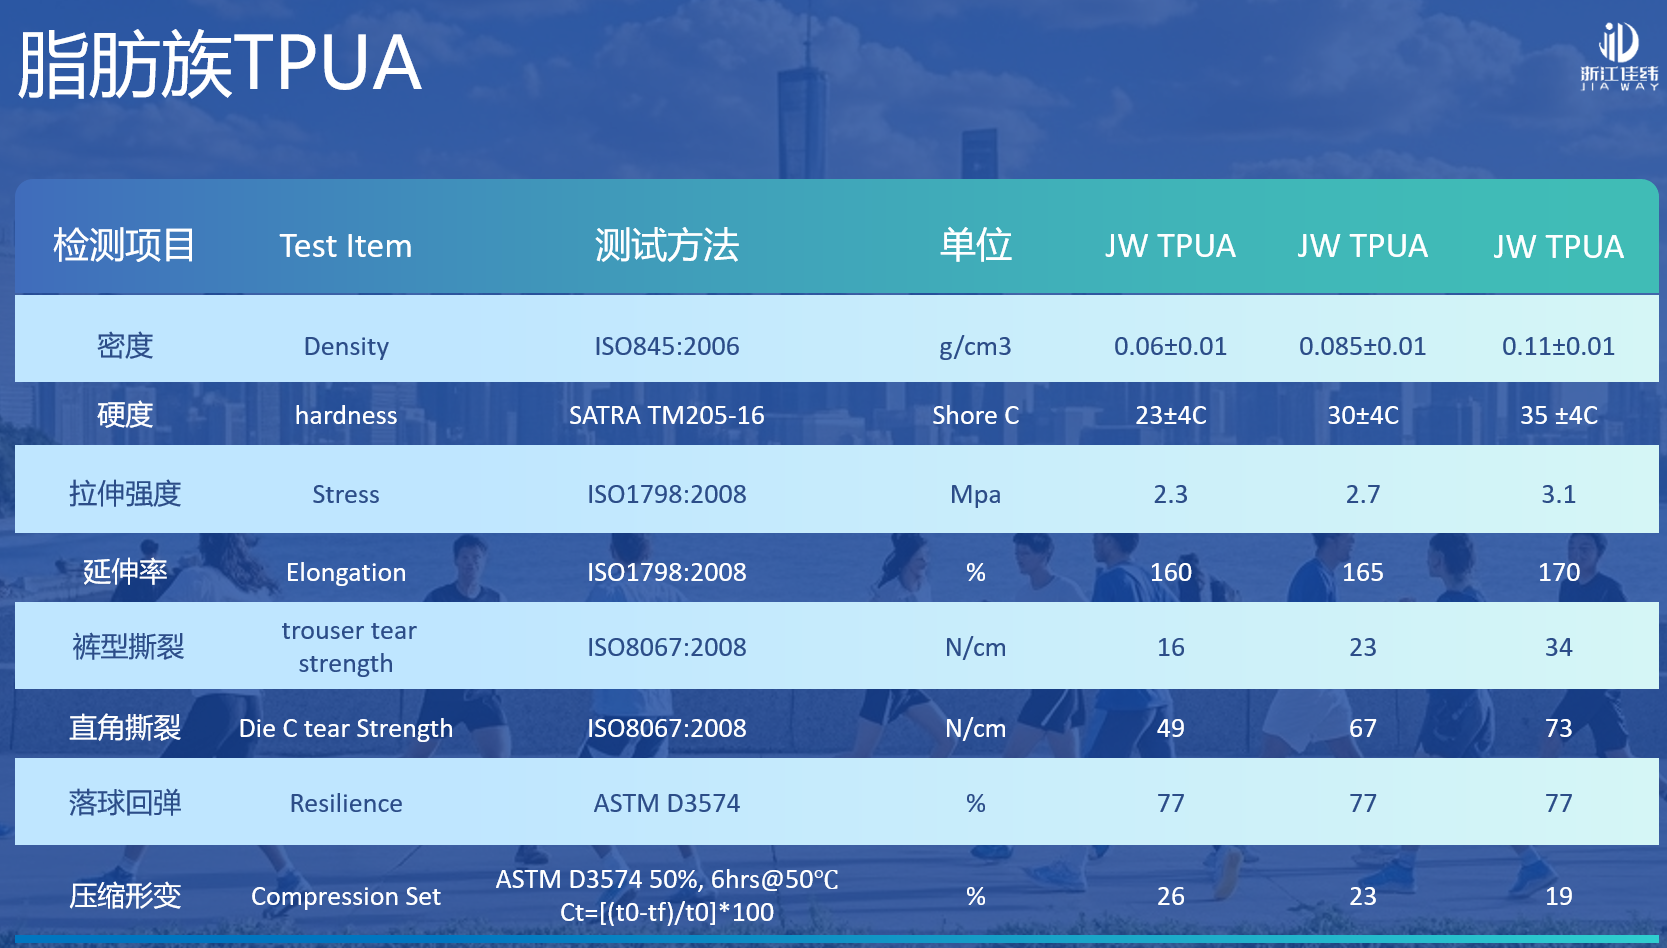Click the Resilience cell

click(346, 803)
